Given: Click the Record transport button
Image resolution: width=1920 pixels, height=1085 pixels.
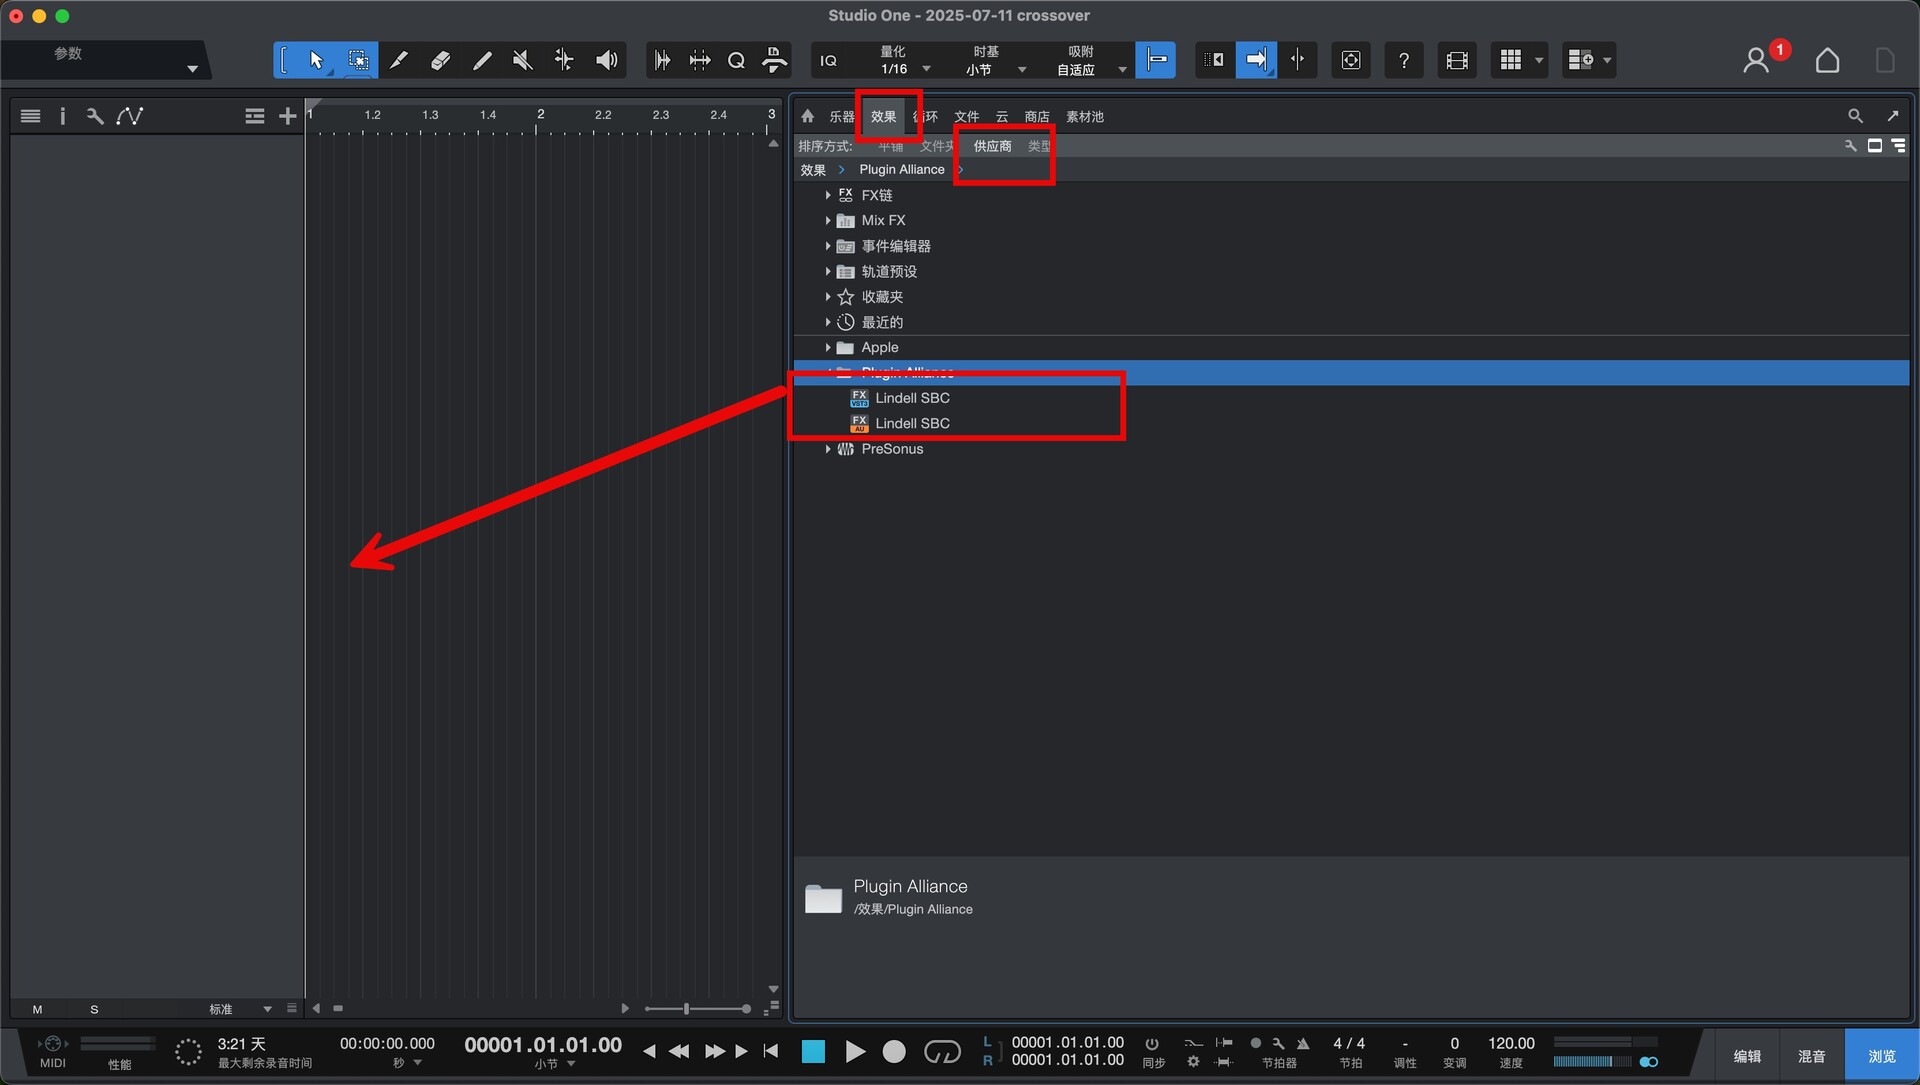Looking at the screenshot, I should click(x=894, y=1051).
